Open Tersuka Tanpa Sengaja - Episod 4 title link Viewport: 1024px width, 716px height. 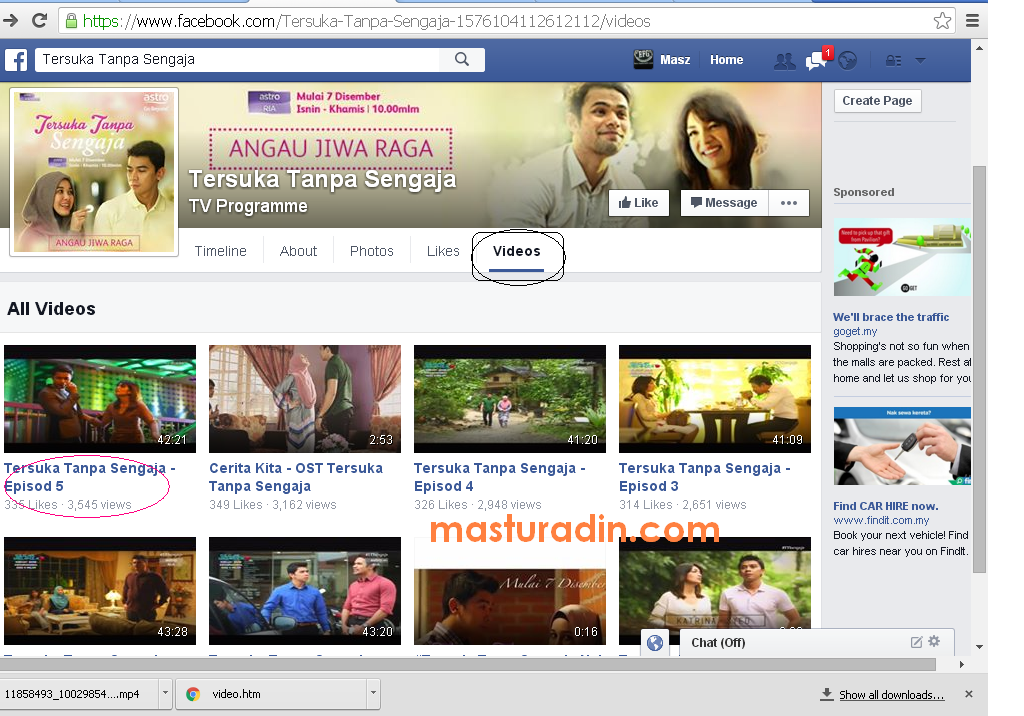pyautogui.click(x=500, y=477)
